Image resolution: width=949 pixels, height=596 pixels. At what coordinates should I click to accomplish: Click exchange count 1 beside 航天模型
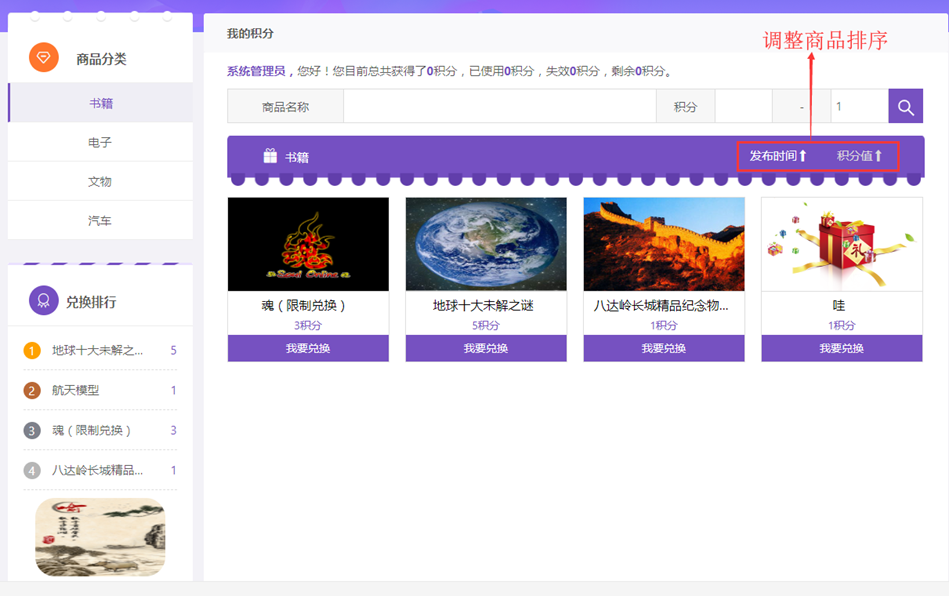[174, 390]
